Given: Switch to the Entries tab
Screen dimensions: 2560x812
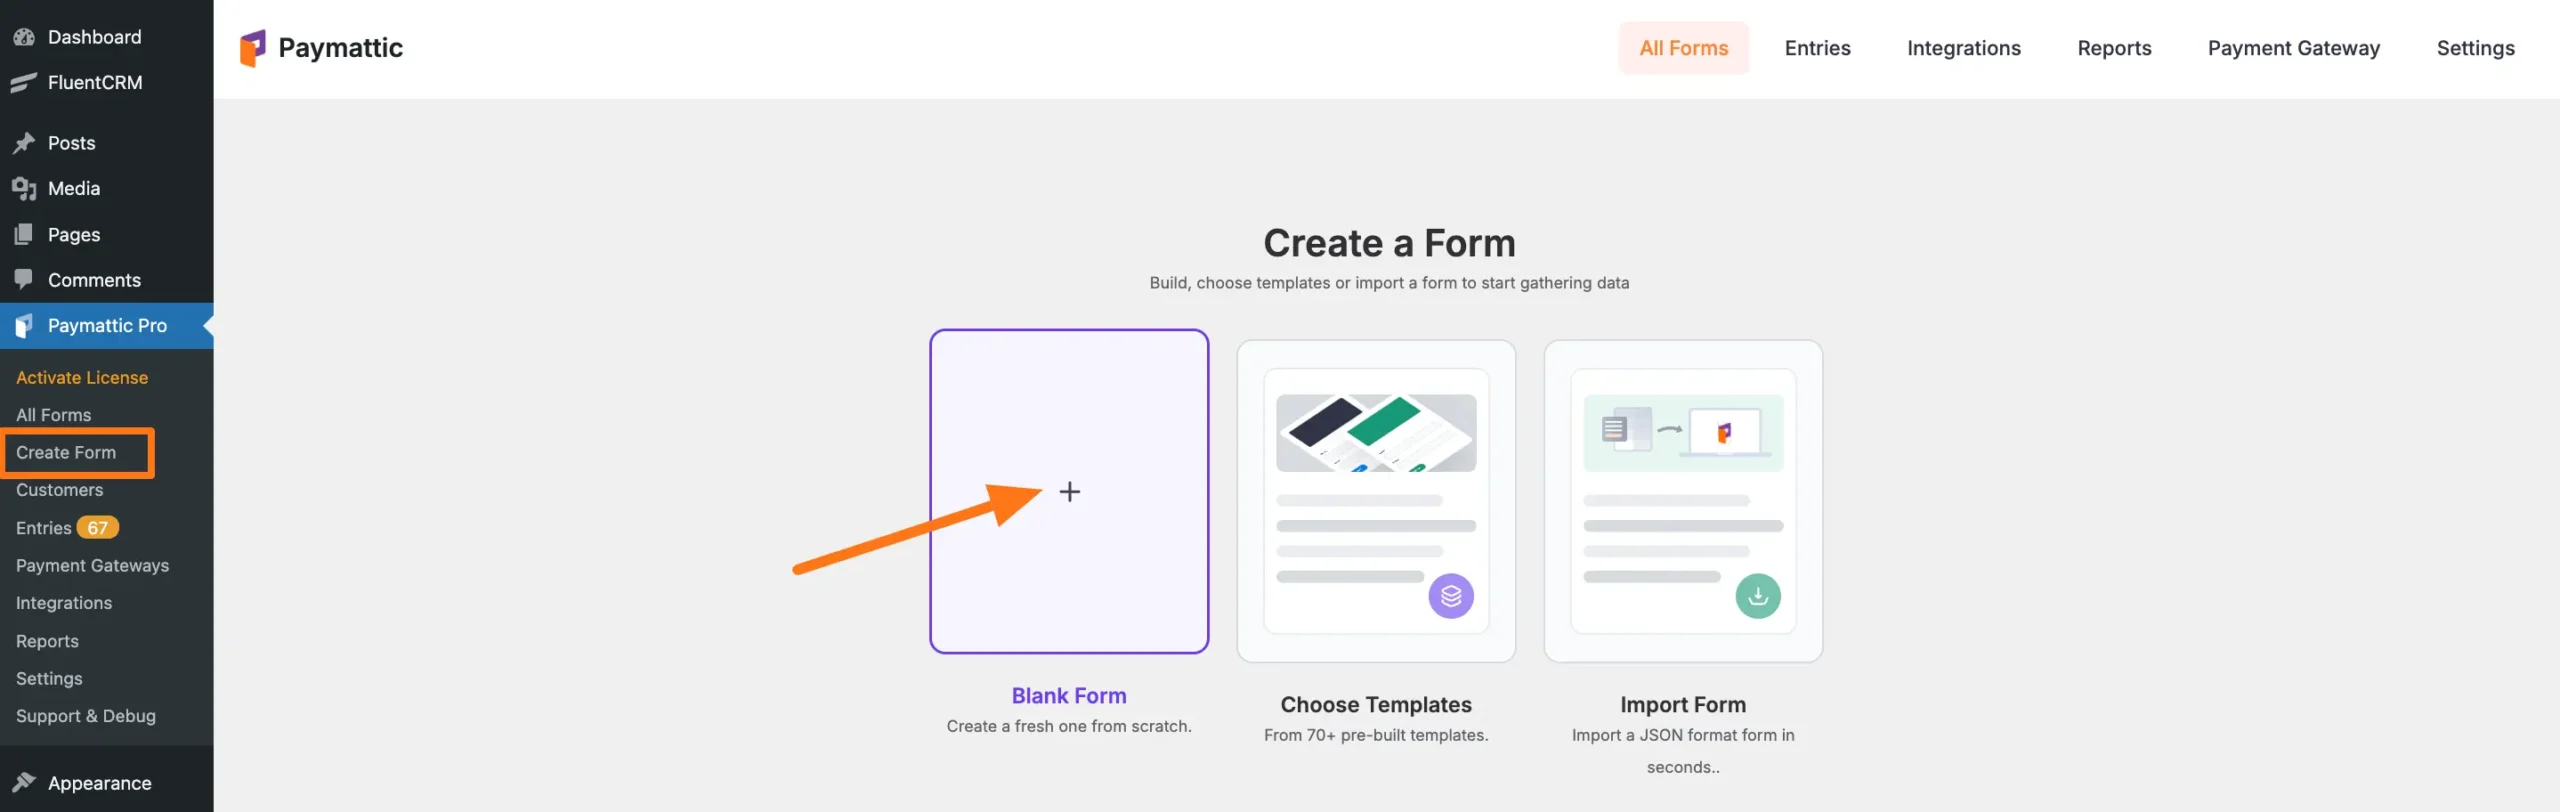Looking at the screenshot, I should coord(1817,47).
